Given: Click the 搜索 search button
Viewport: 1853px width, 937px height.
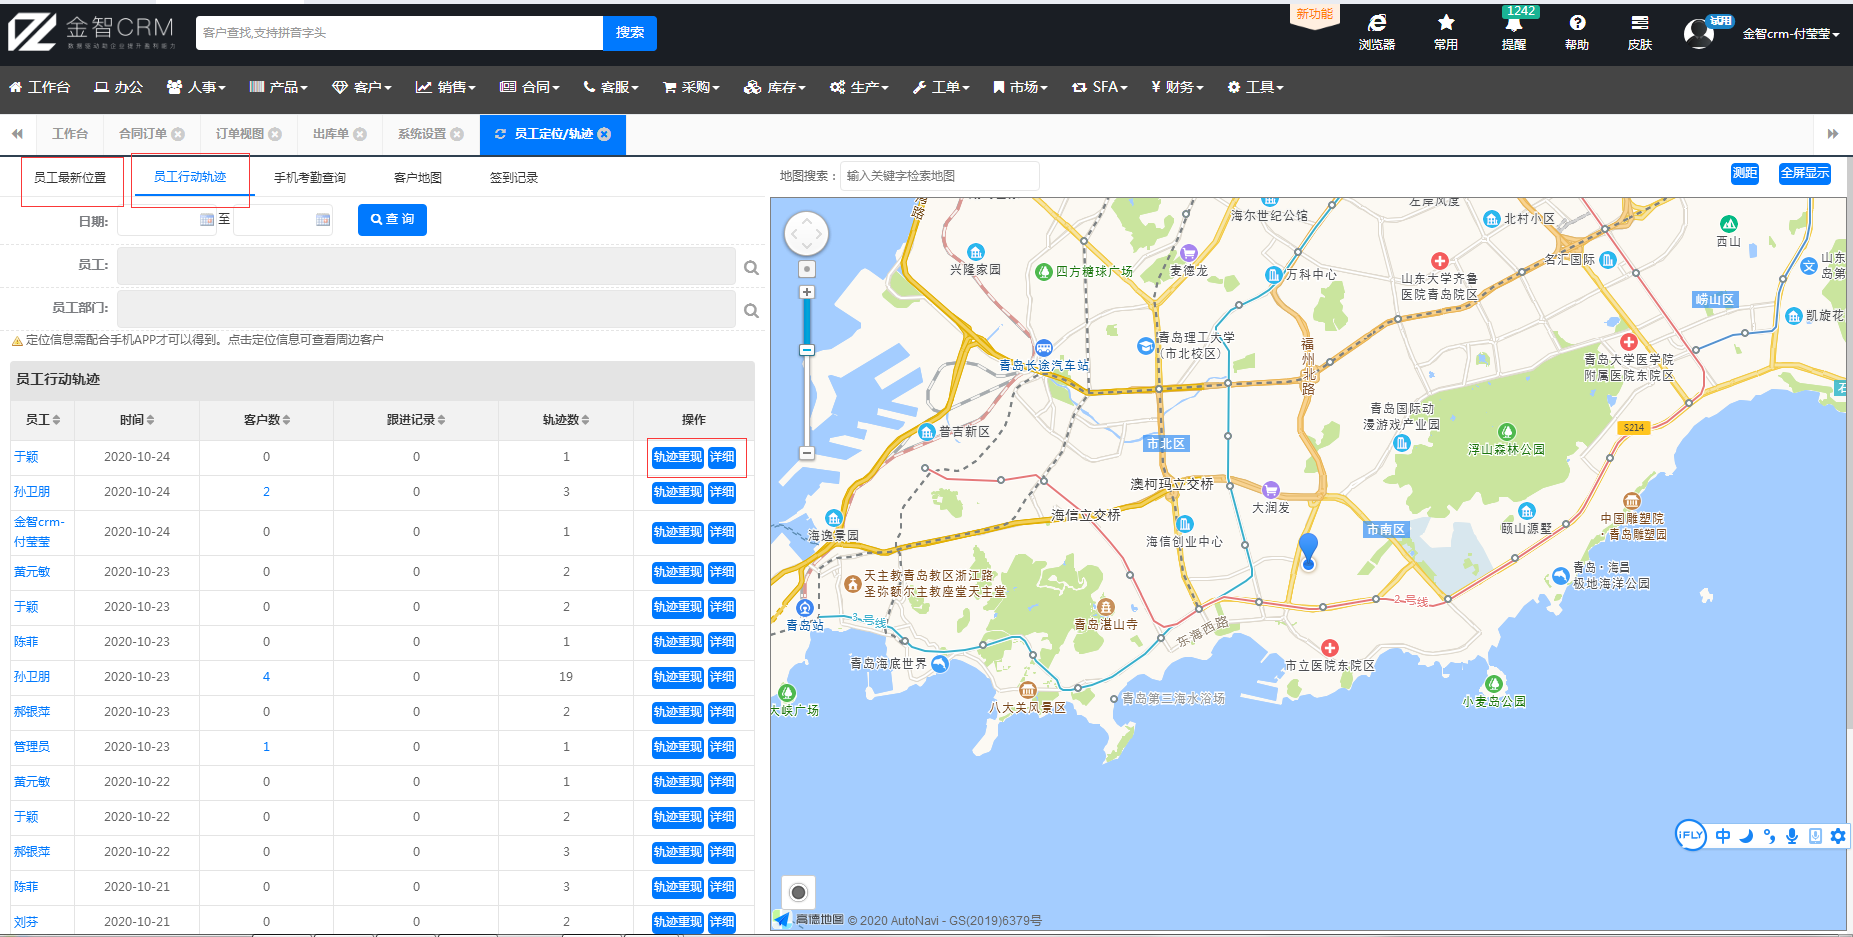Looking at the screenshot, I should click(630, 33).
